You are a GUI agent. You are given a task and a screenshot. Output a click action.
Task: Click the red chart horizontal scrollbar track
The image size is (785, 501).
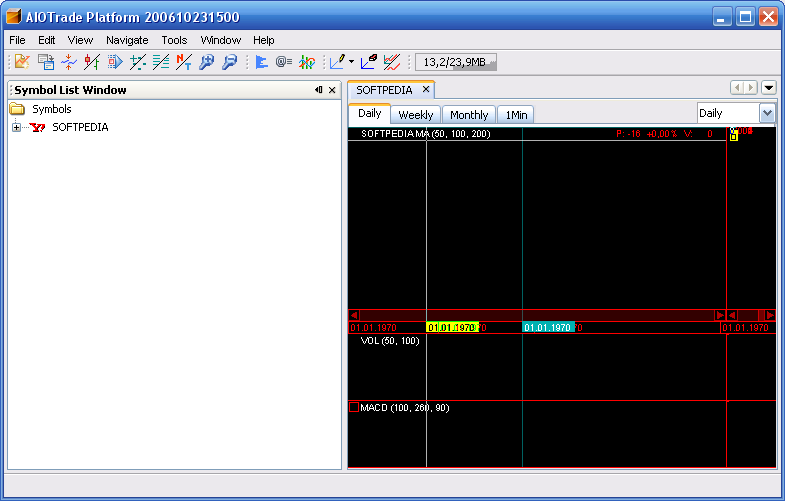pos(537,315)
